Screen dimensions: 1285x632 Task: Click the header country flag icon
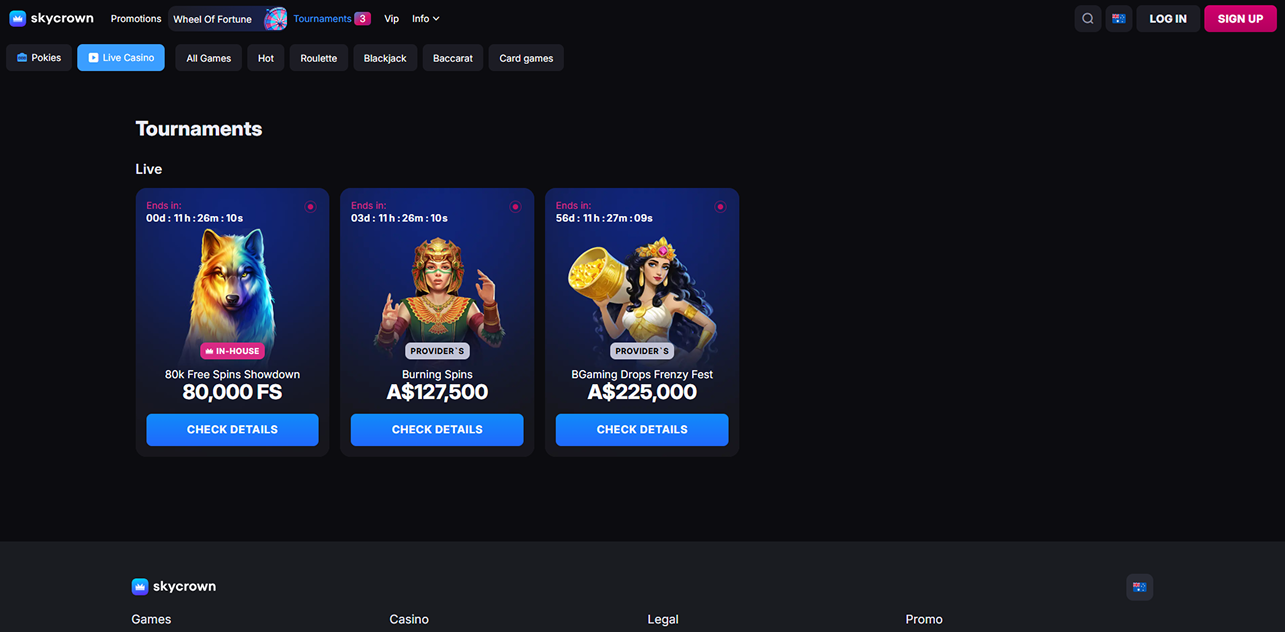pyautogui.click(x=1119, y=19)
